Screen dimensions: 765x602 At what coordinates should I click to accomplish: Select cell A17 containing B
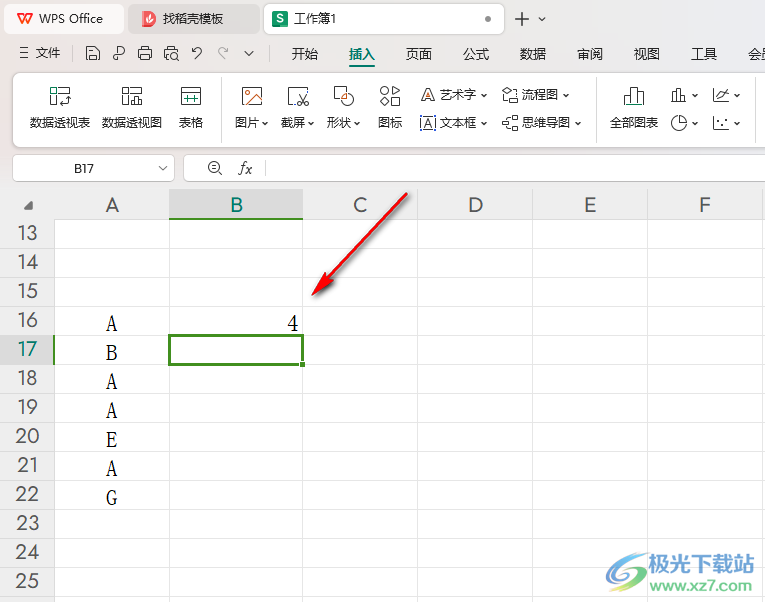[112, 350]
